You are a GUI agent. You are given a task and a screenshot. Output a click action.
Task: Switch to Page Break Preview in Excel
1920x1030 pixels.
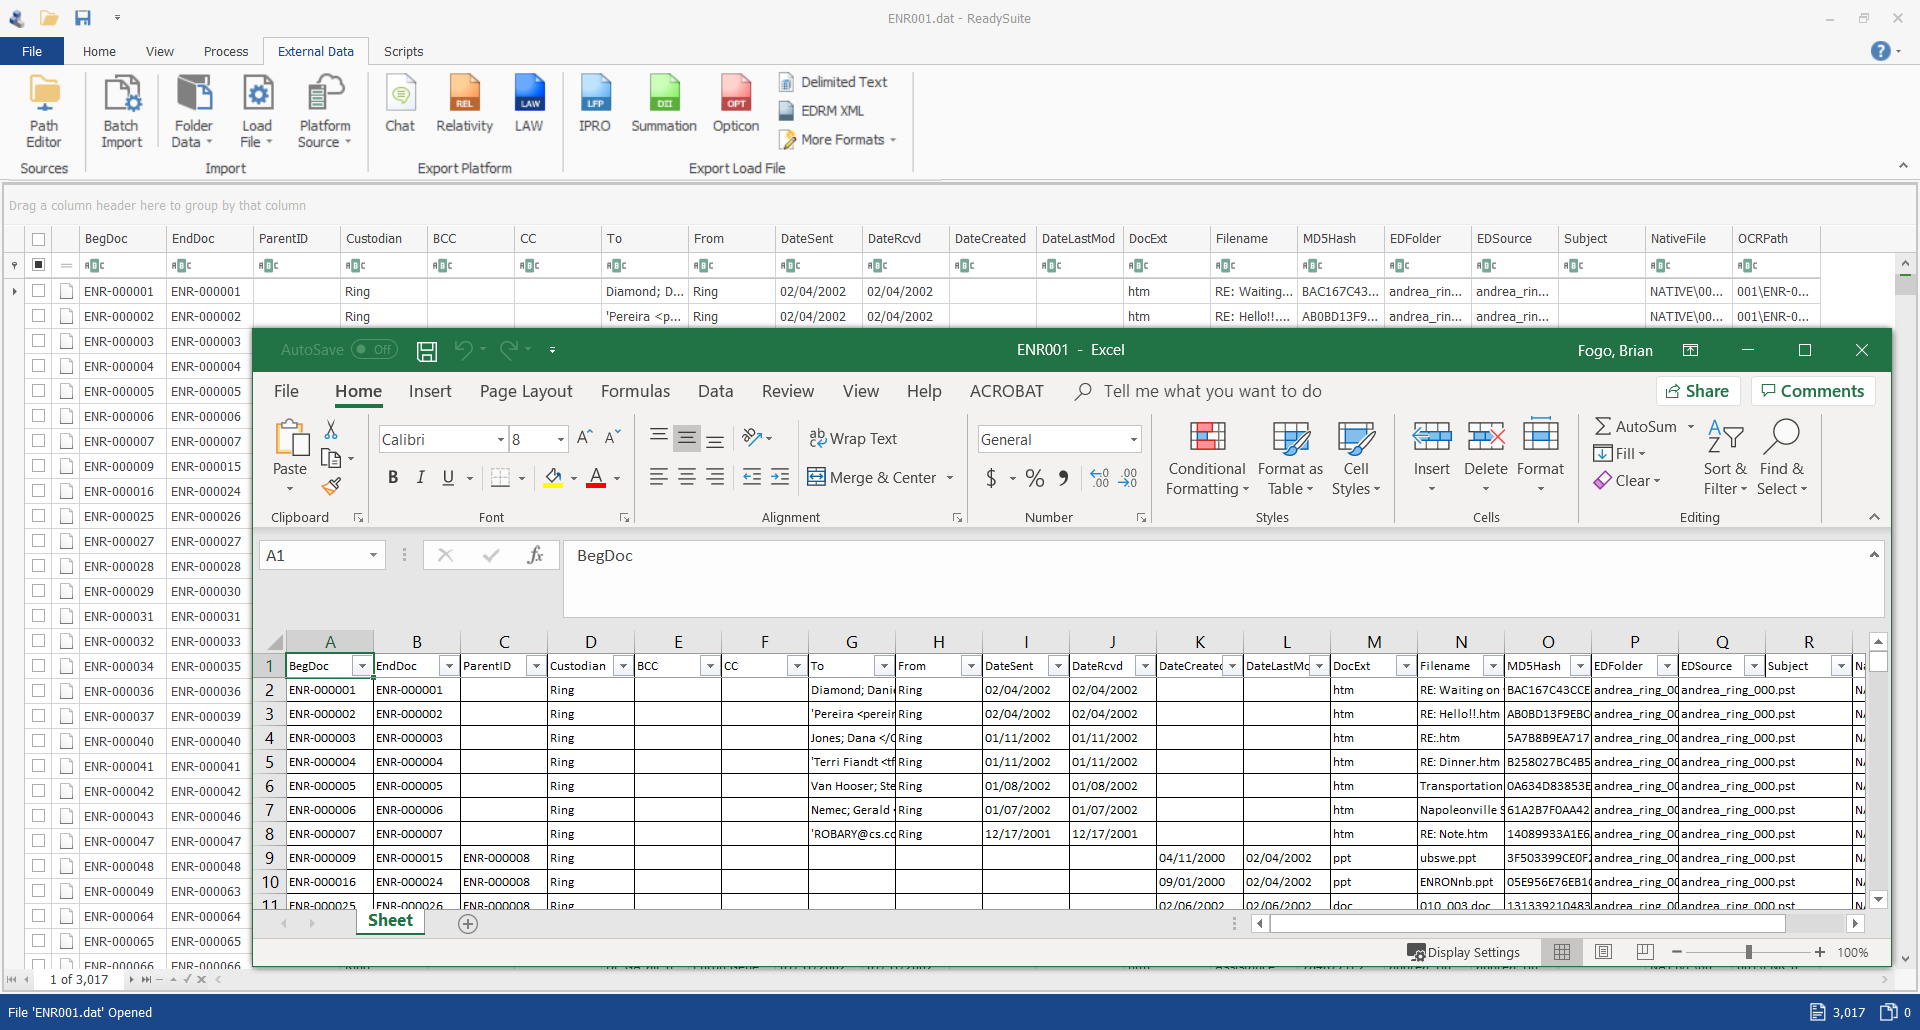pos(1645,952)
